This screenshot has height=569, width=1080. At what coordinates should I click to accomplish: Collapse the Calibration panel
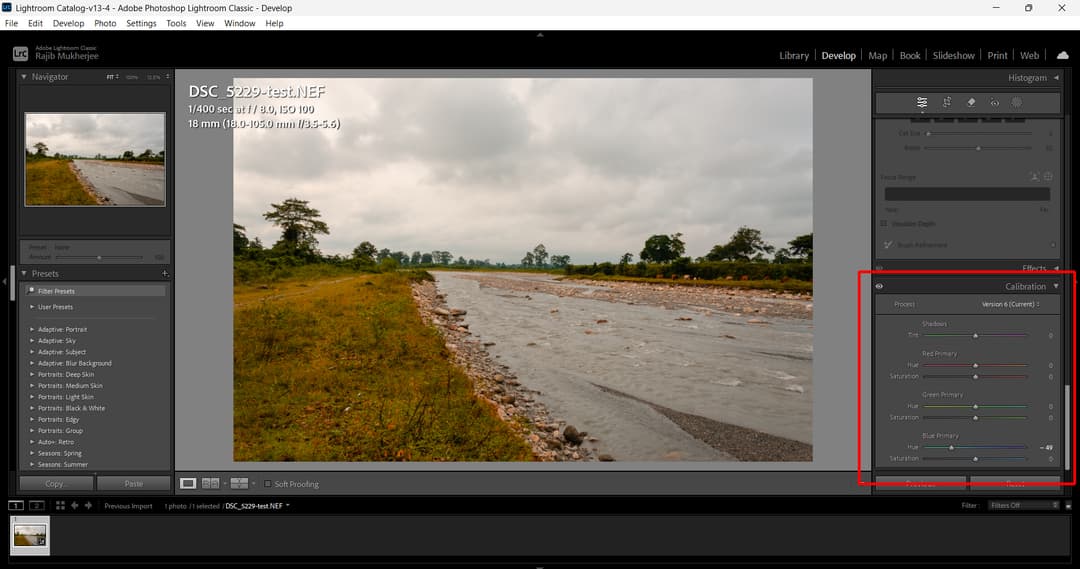1056,287
